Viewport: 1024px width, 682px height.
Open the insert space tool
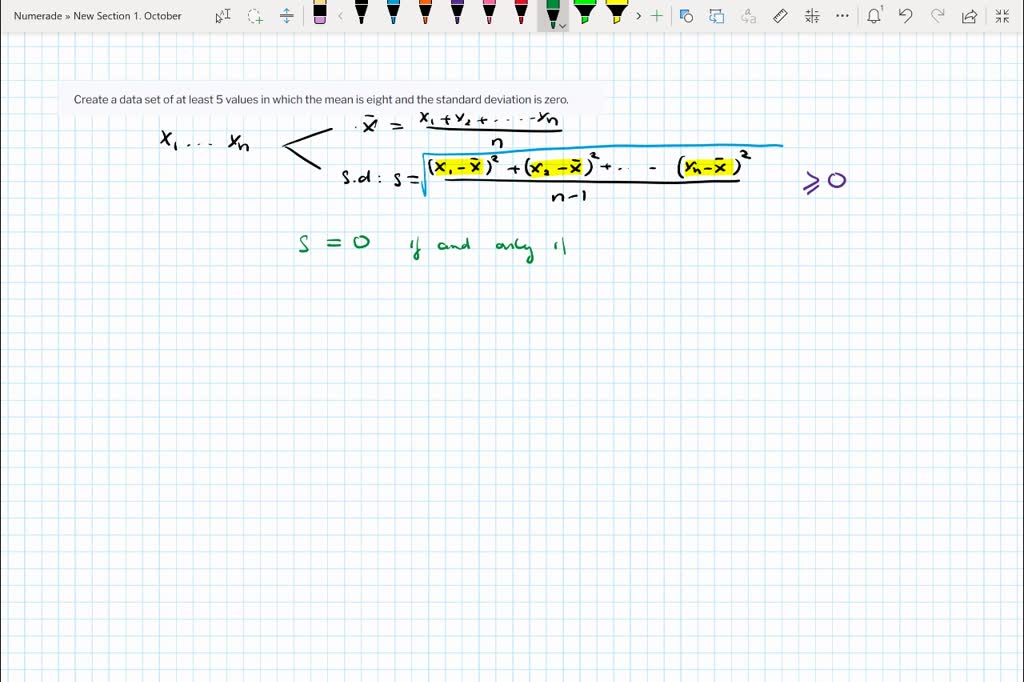coord(290,15)
